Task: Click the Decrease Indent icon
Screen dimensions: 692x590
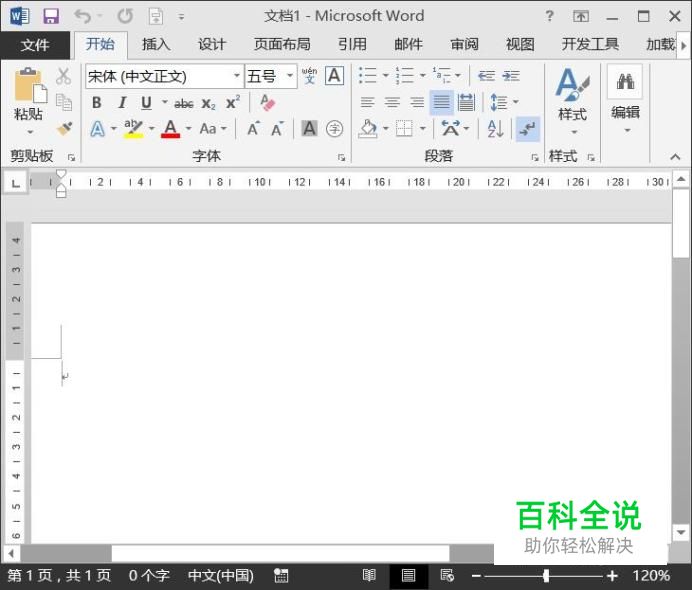Action: (486, 76)
